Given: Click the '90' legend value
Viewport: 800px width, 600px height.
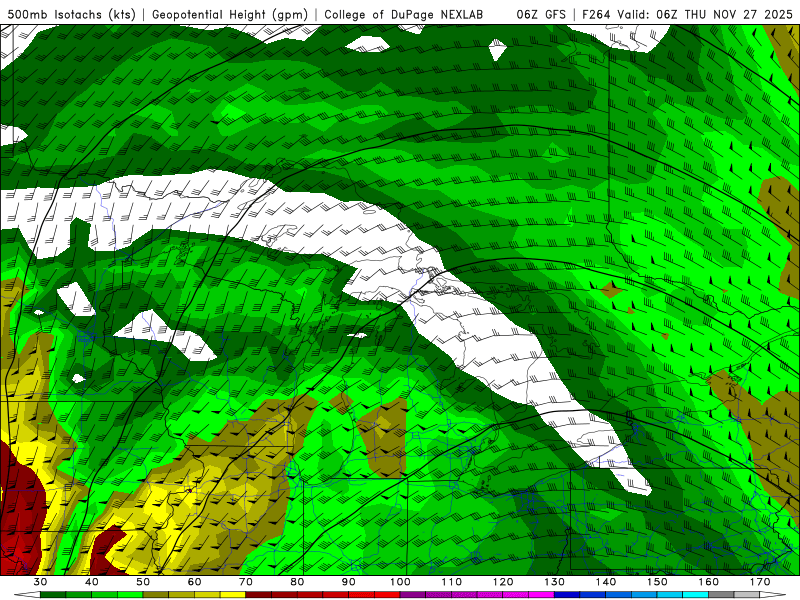Looking at the screenshot, I should [x=349, y=582].
